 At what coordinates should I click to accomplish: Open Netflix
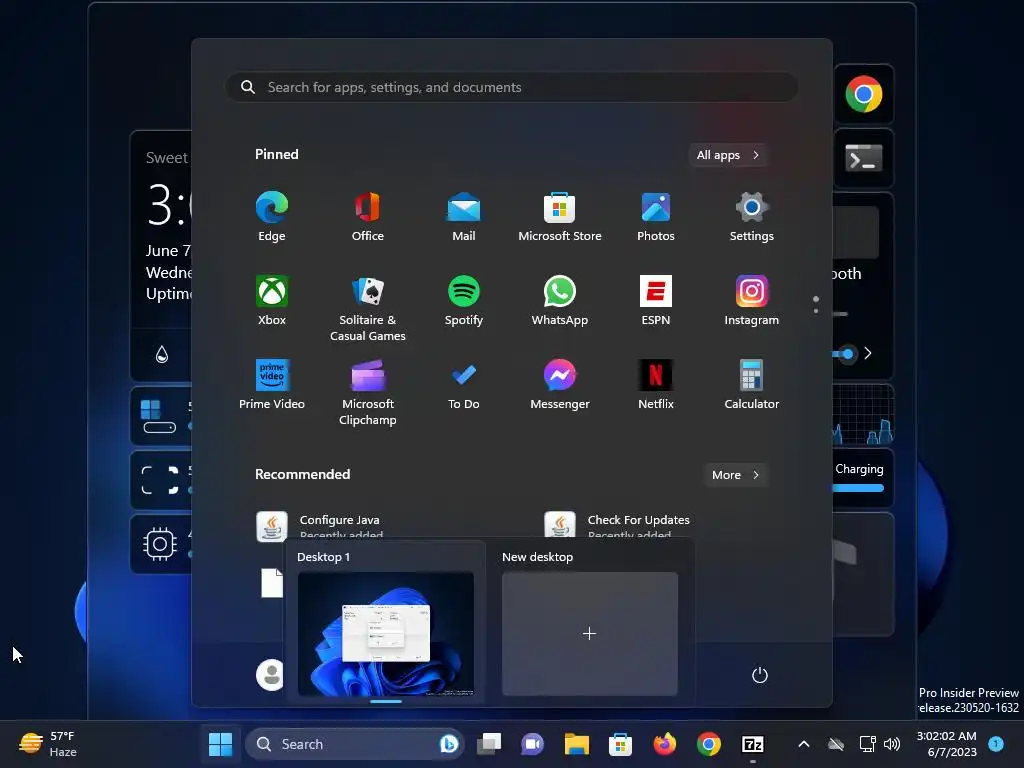(x=656, y=385)
